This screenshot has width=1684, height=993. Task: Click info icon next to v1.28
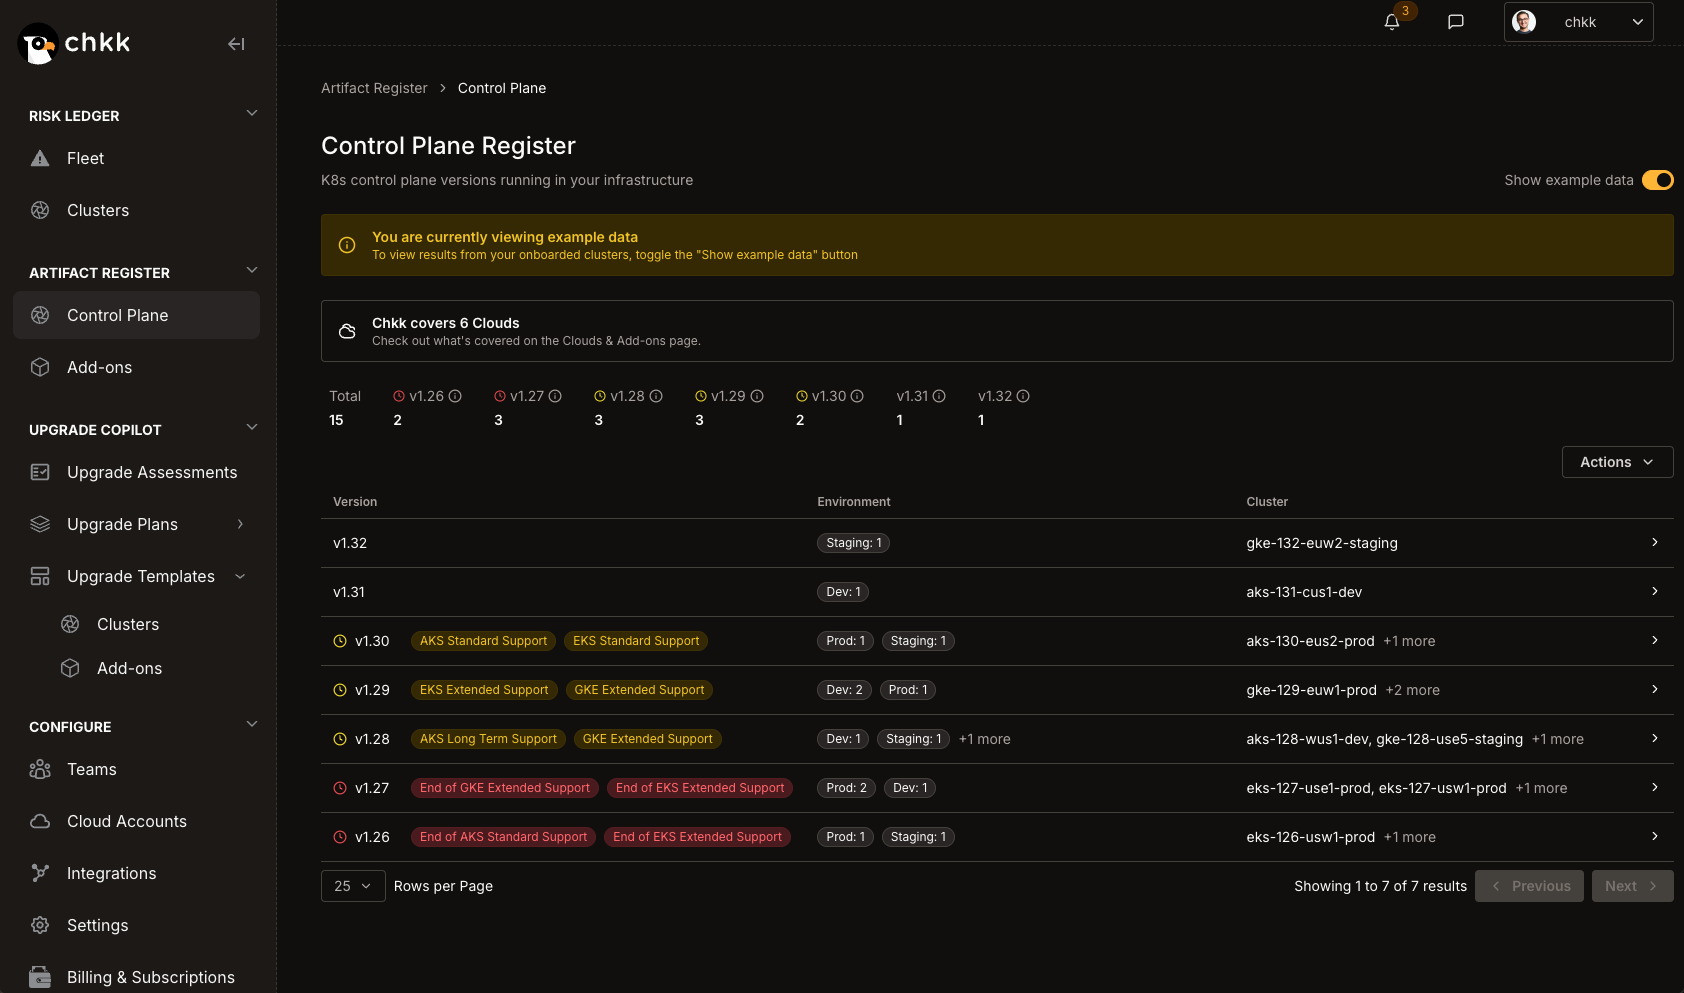656,396
